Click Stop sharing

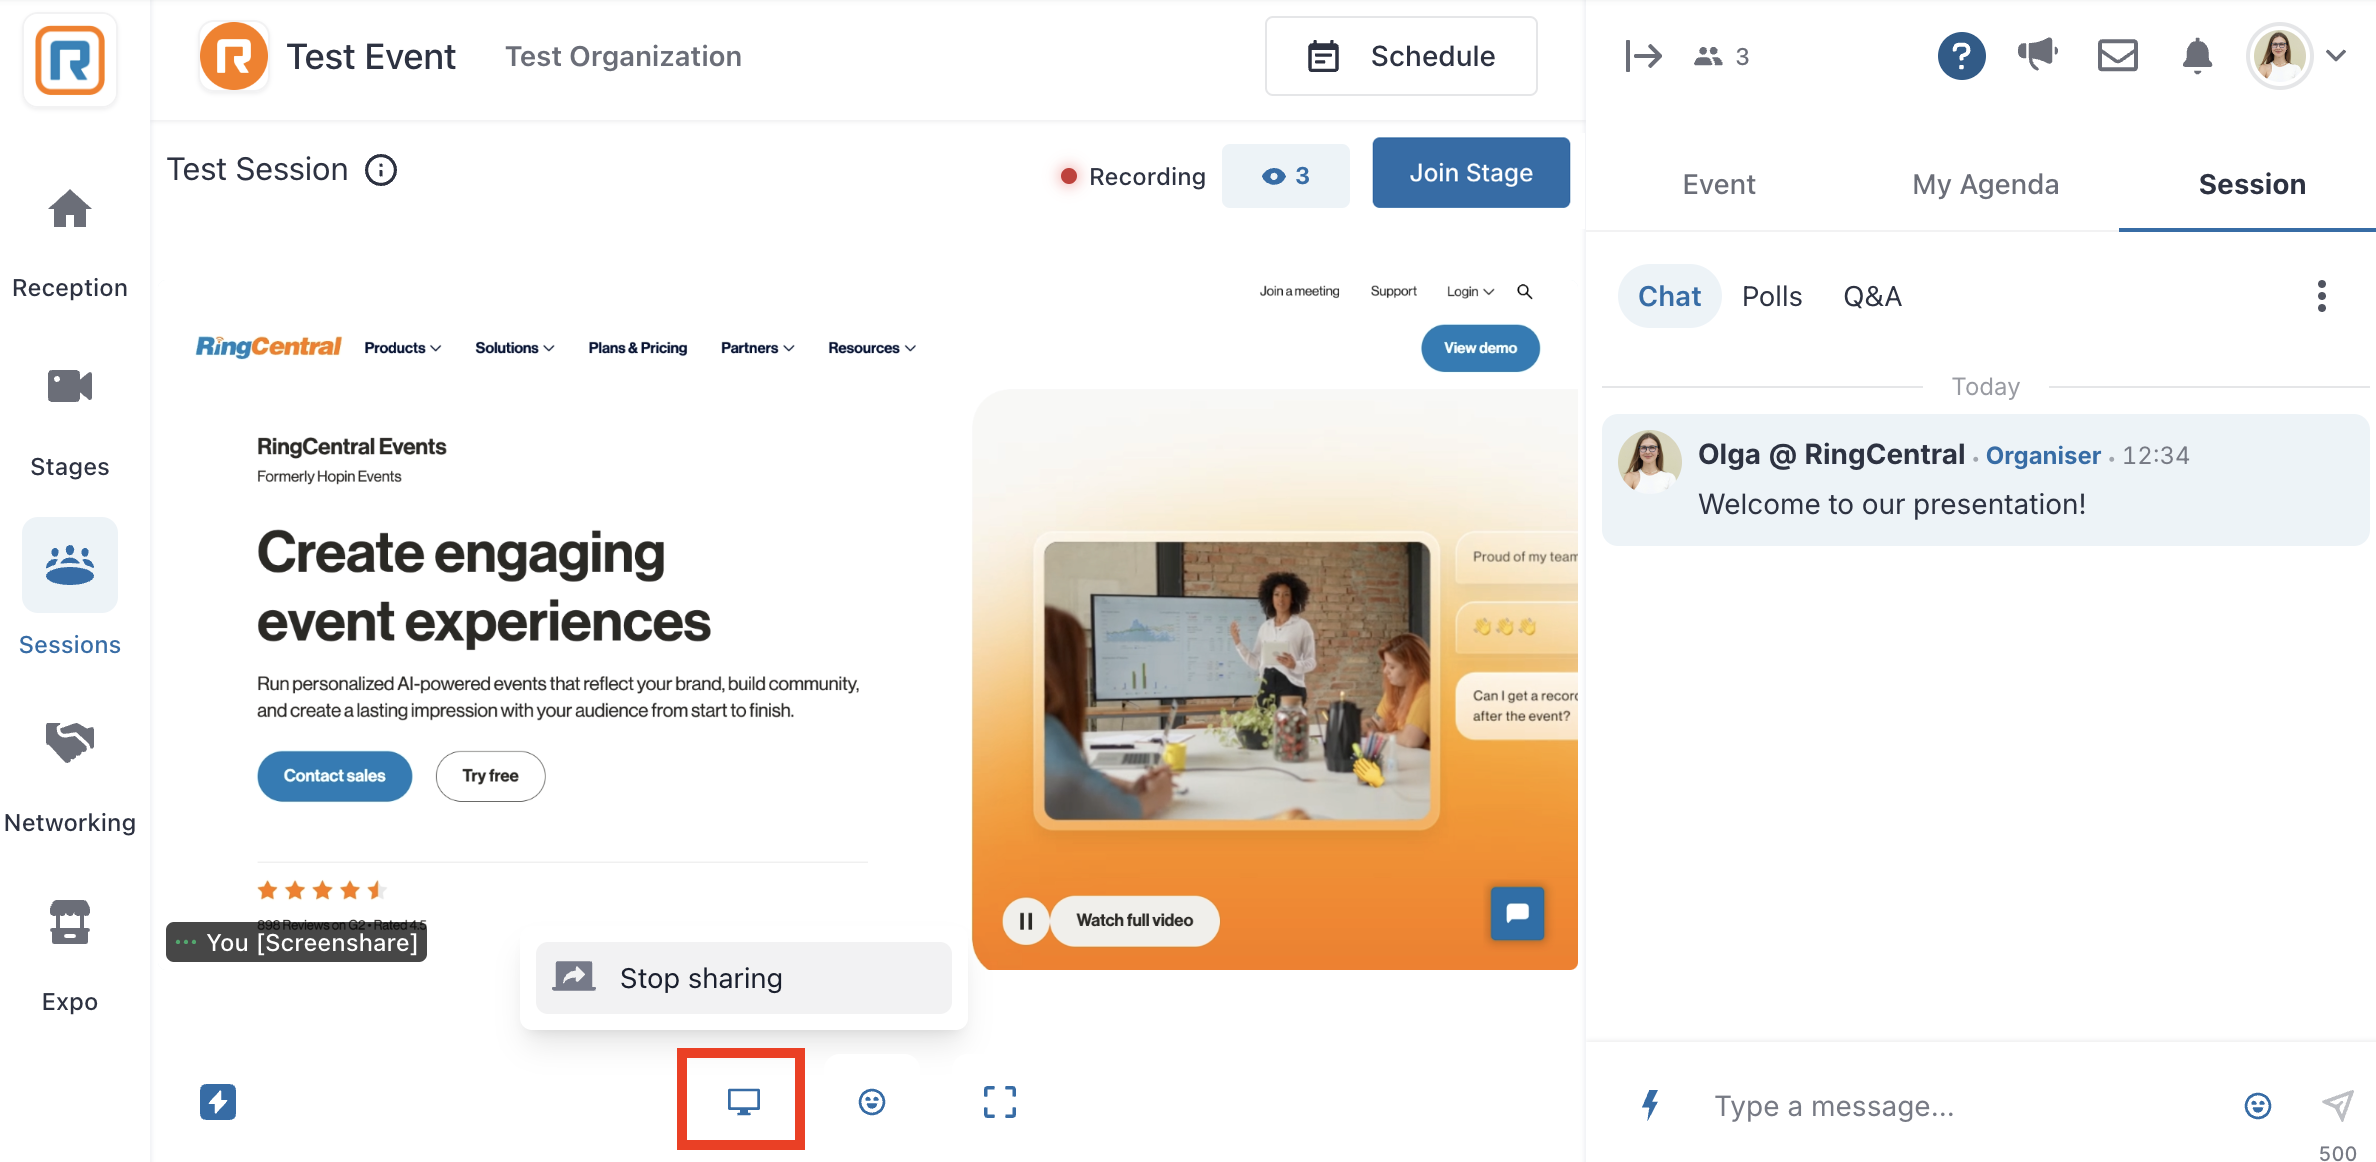pos(743,978)
